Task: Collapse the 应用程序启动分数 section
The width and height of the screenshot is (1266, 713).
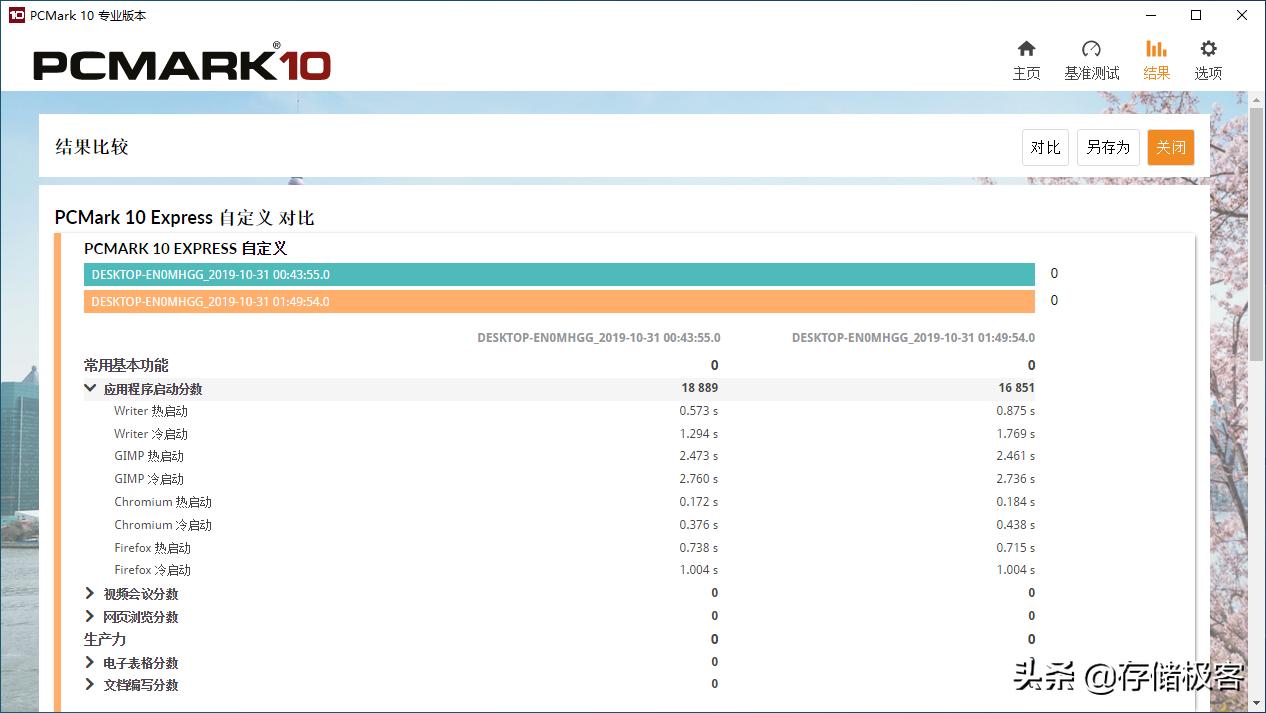Action: pyautogui.click(x=90, y=389)
